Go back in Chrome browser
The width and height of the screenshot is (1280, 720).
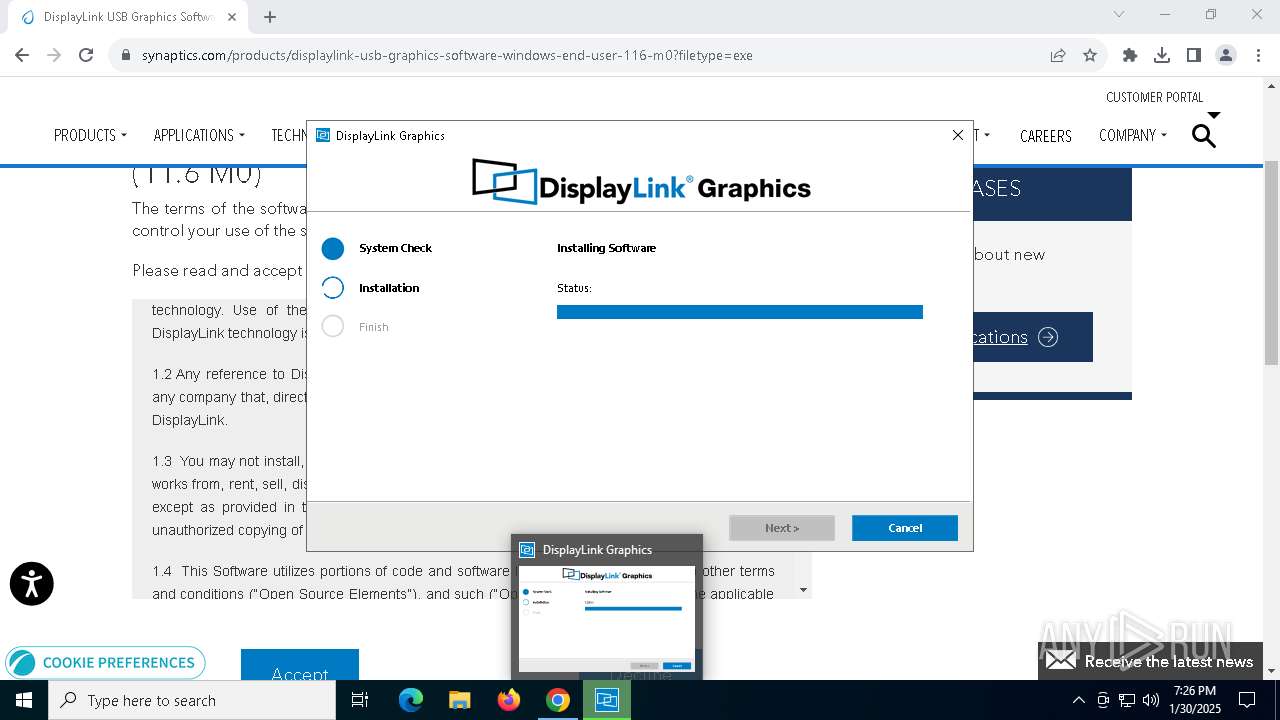coord(22,55)
